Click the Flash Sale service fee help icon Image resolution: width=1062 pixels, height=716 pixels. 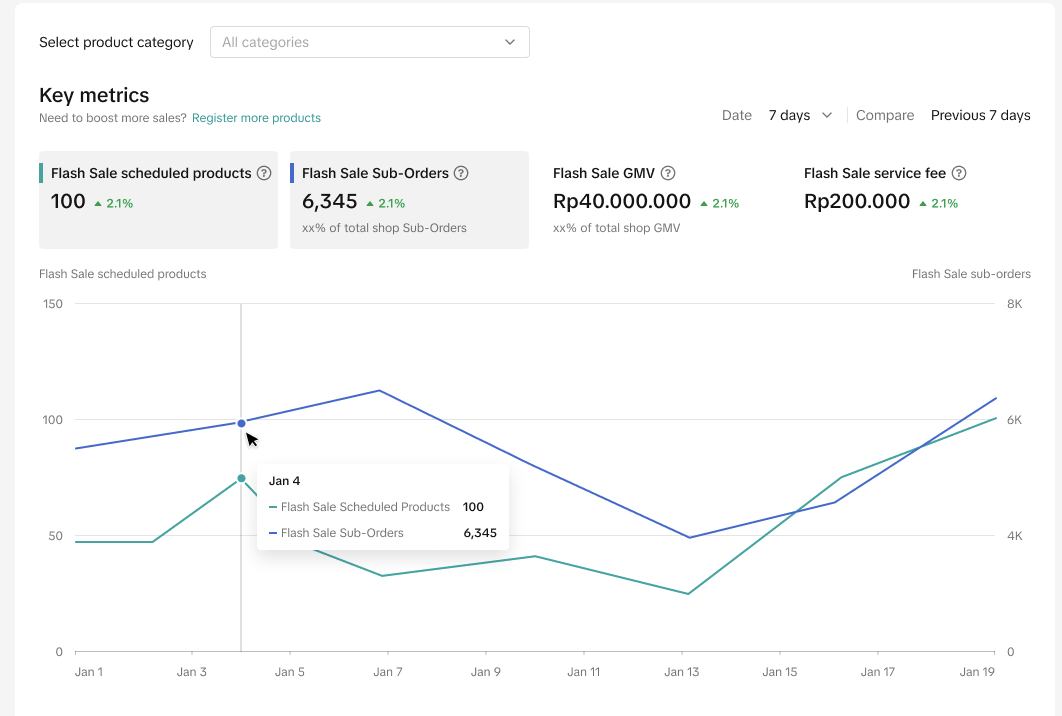tap(959, 173)
